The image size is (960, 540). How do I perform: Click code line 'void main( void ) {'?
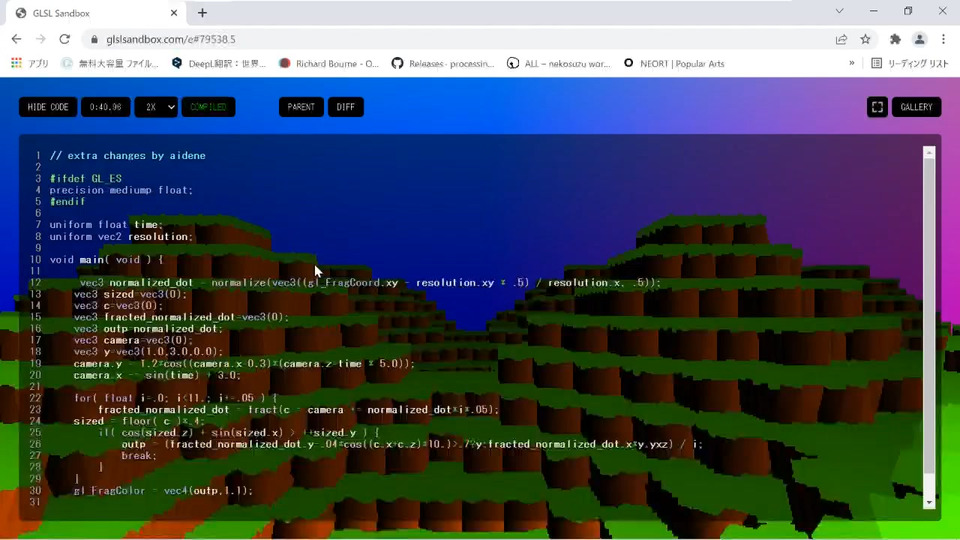click(107, 260)
